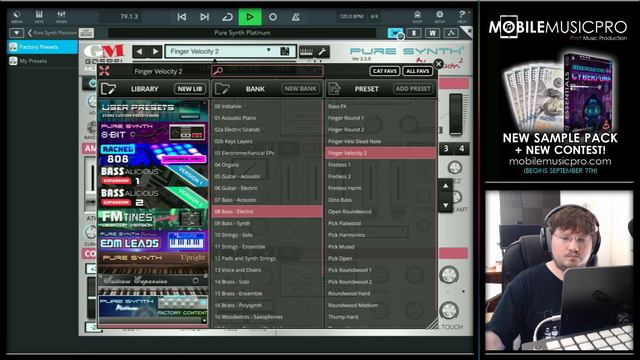The image size is (640, 360).
Task: Toggle the CAT FAVS filter button
Action: (384, 71)
